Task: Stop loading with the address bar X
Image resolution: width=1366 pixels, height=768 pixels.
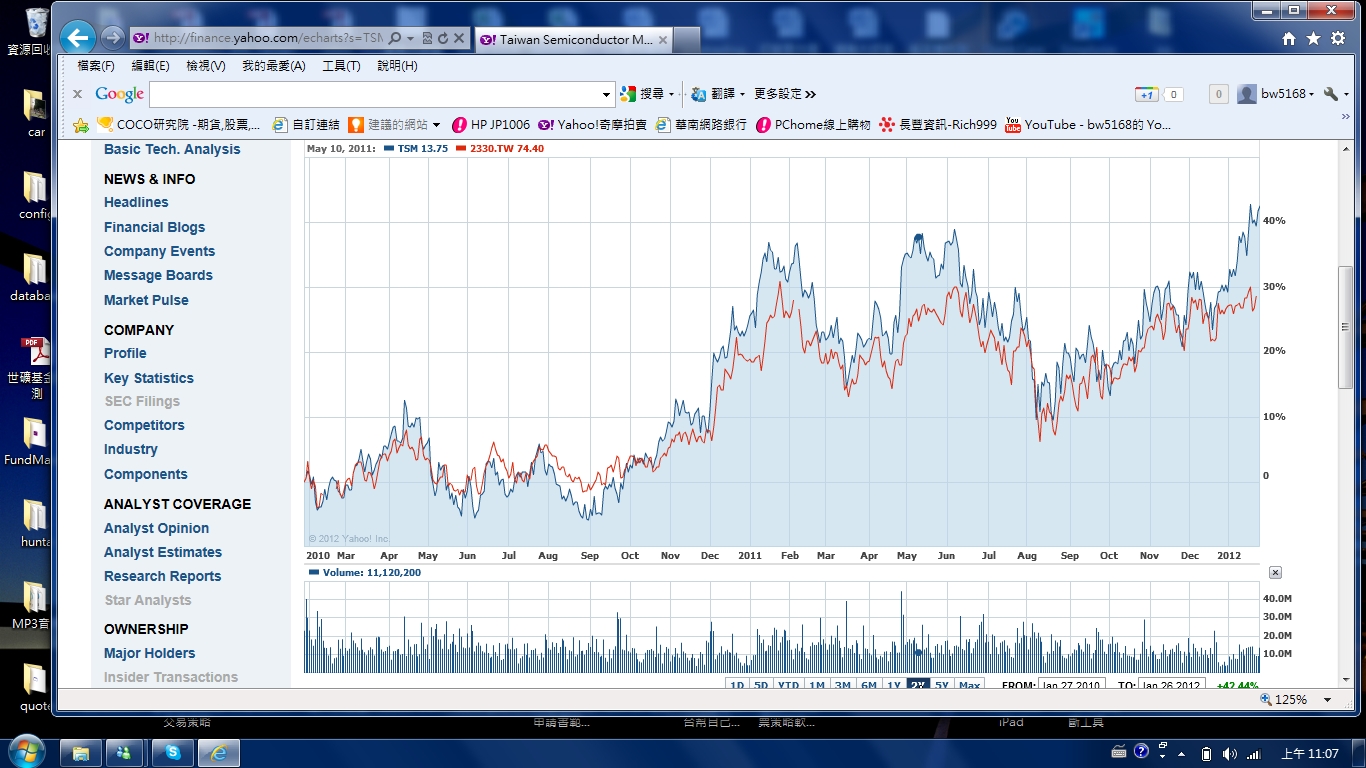Action: [459, 38]
